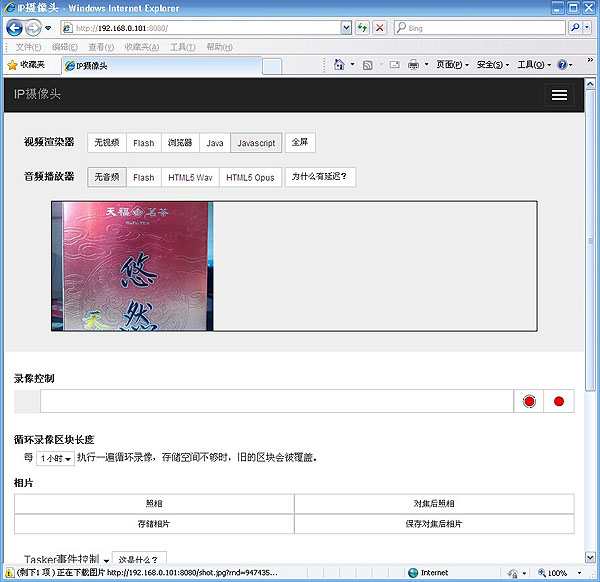Click the Print icon
This screenshot has width=600, height=582.
(x=413, y=65)
